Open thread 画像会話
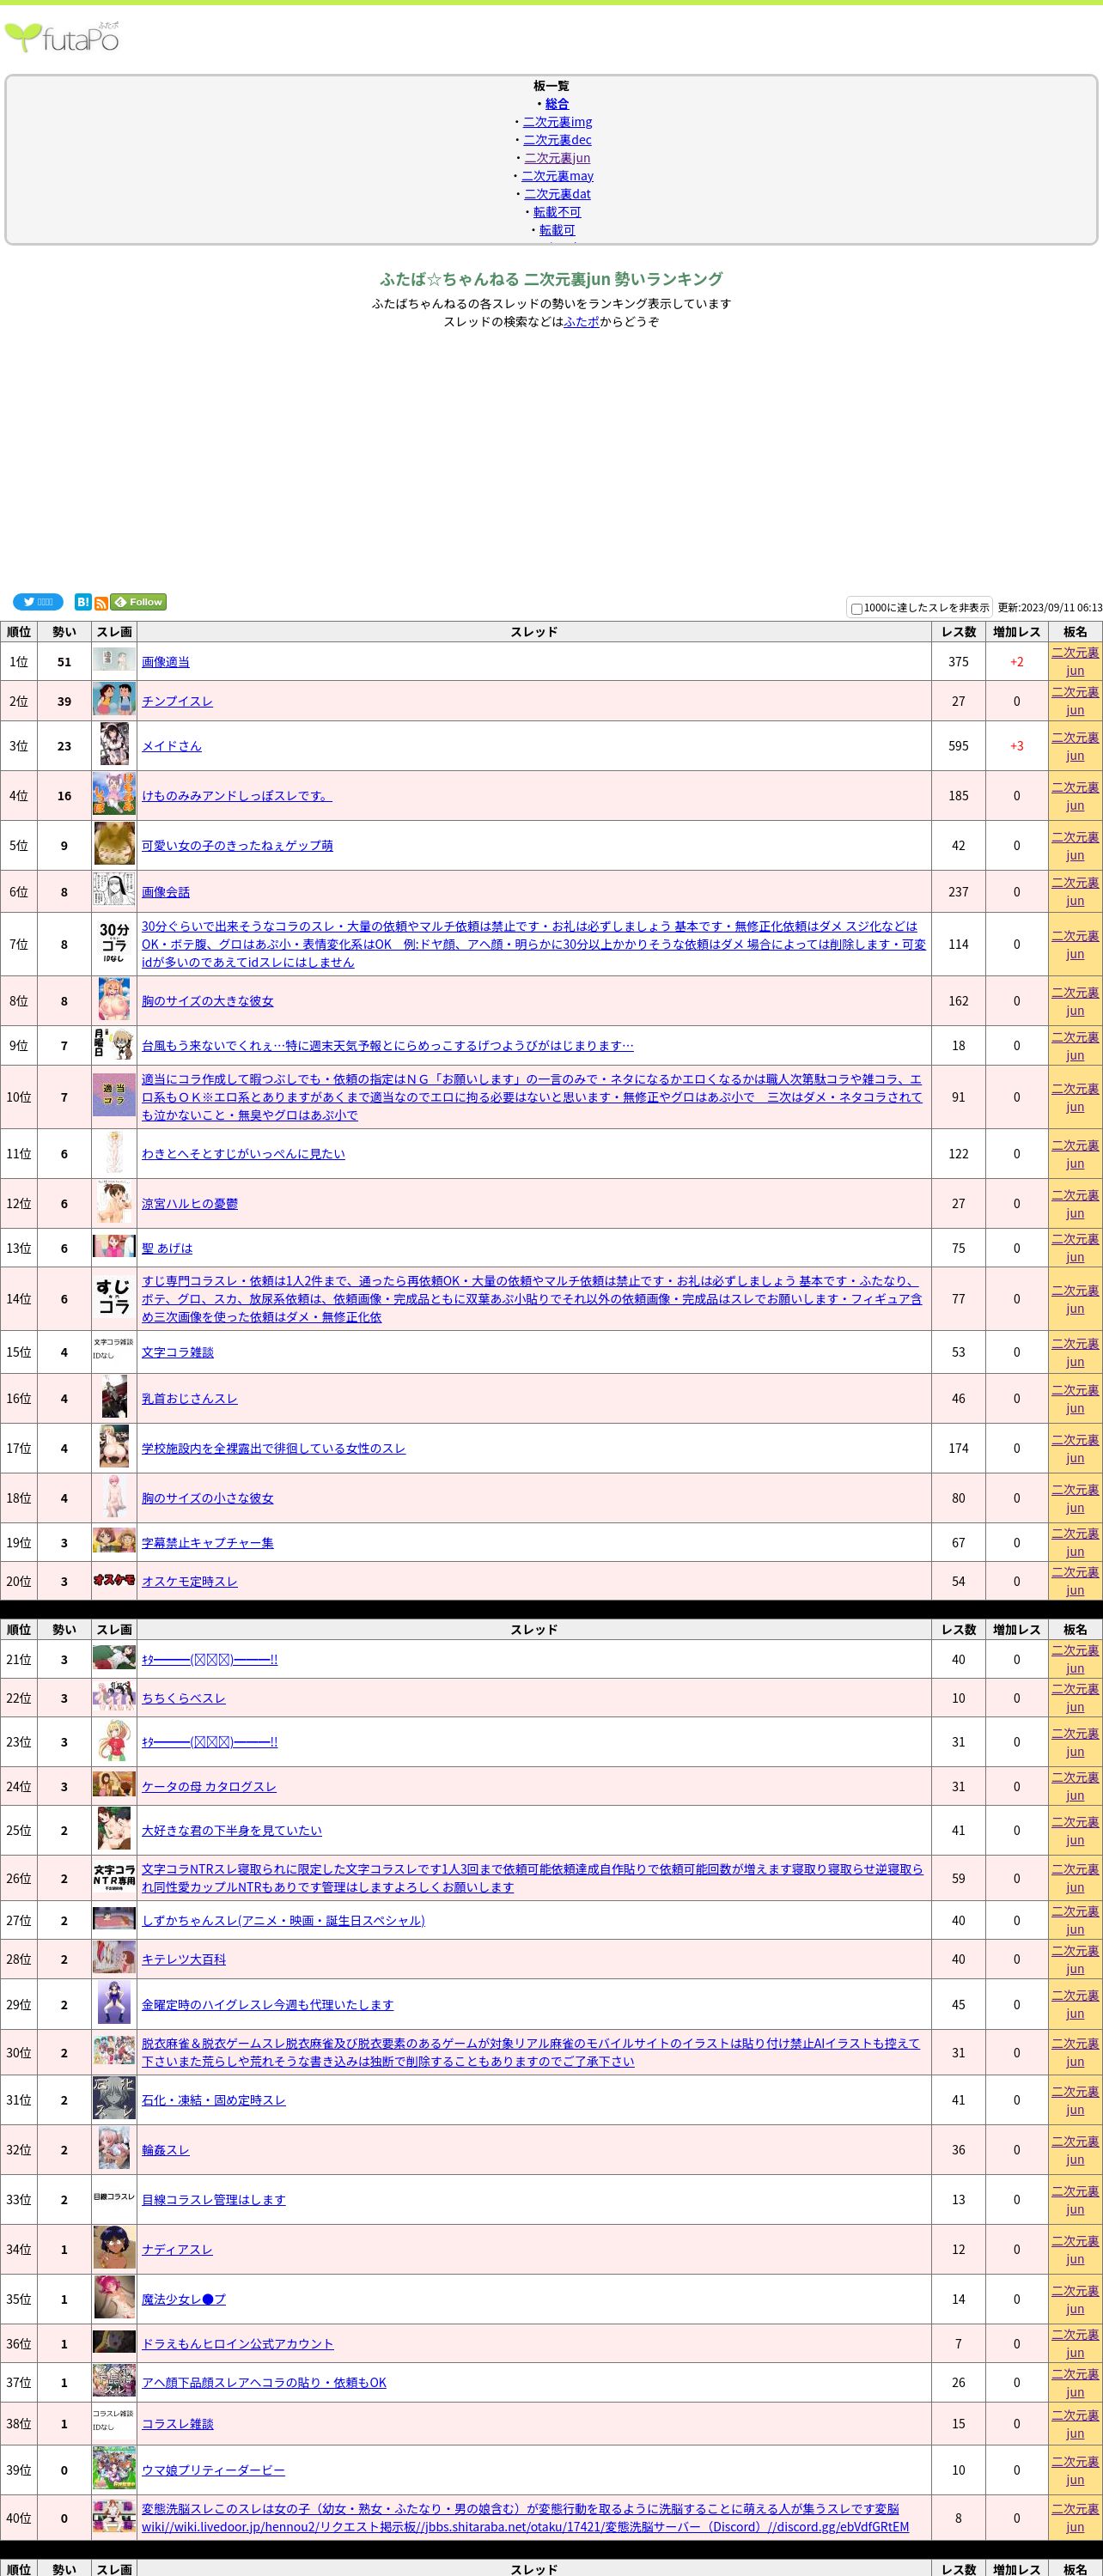 165,892
